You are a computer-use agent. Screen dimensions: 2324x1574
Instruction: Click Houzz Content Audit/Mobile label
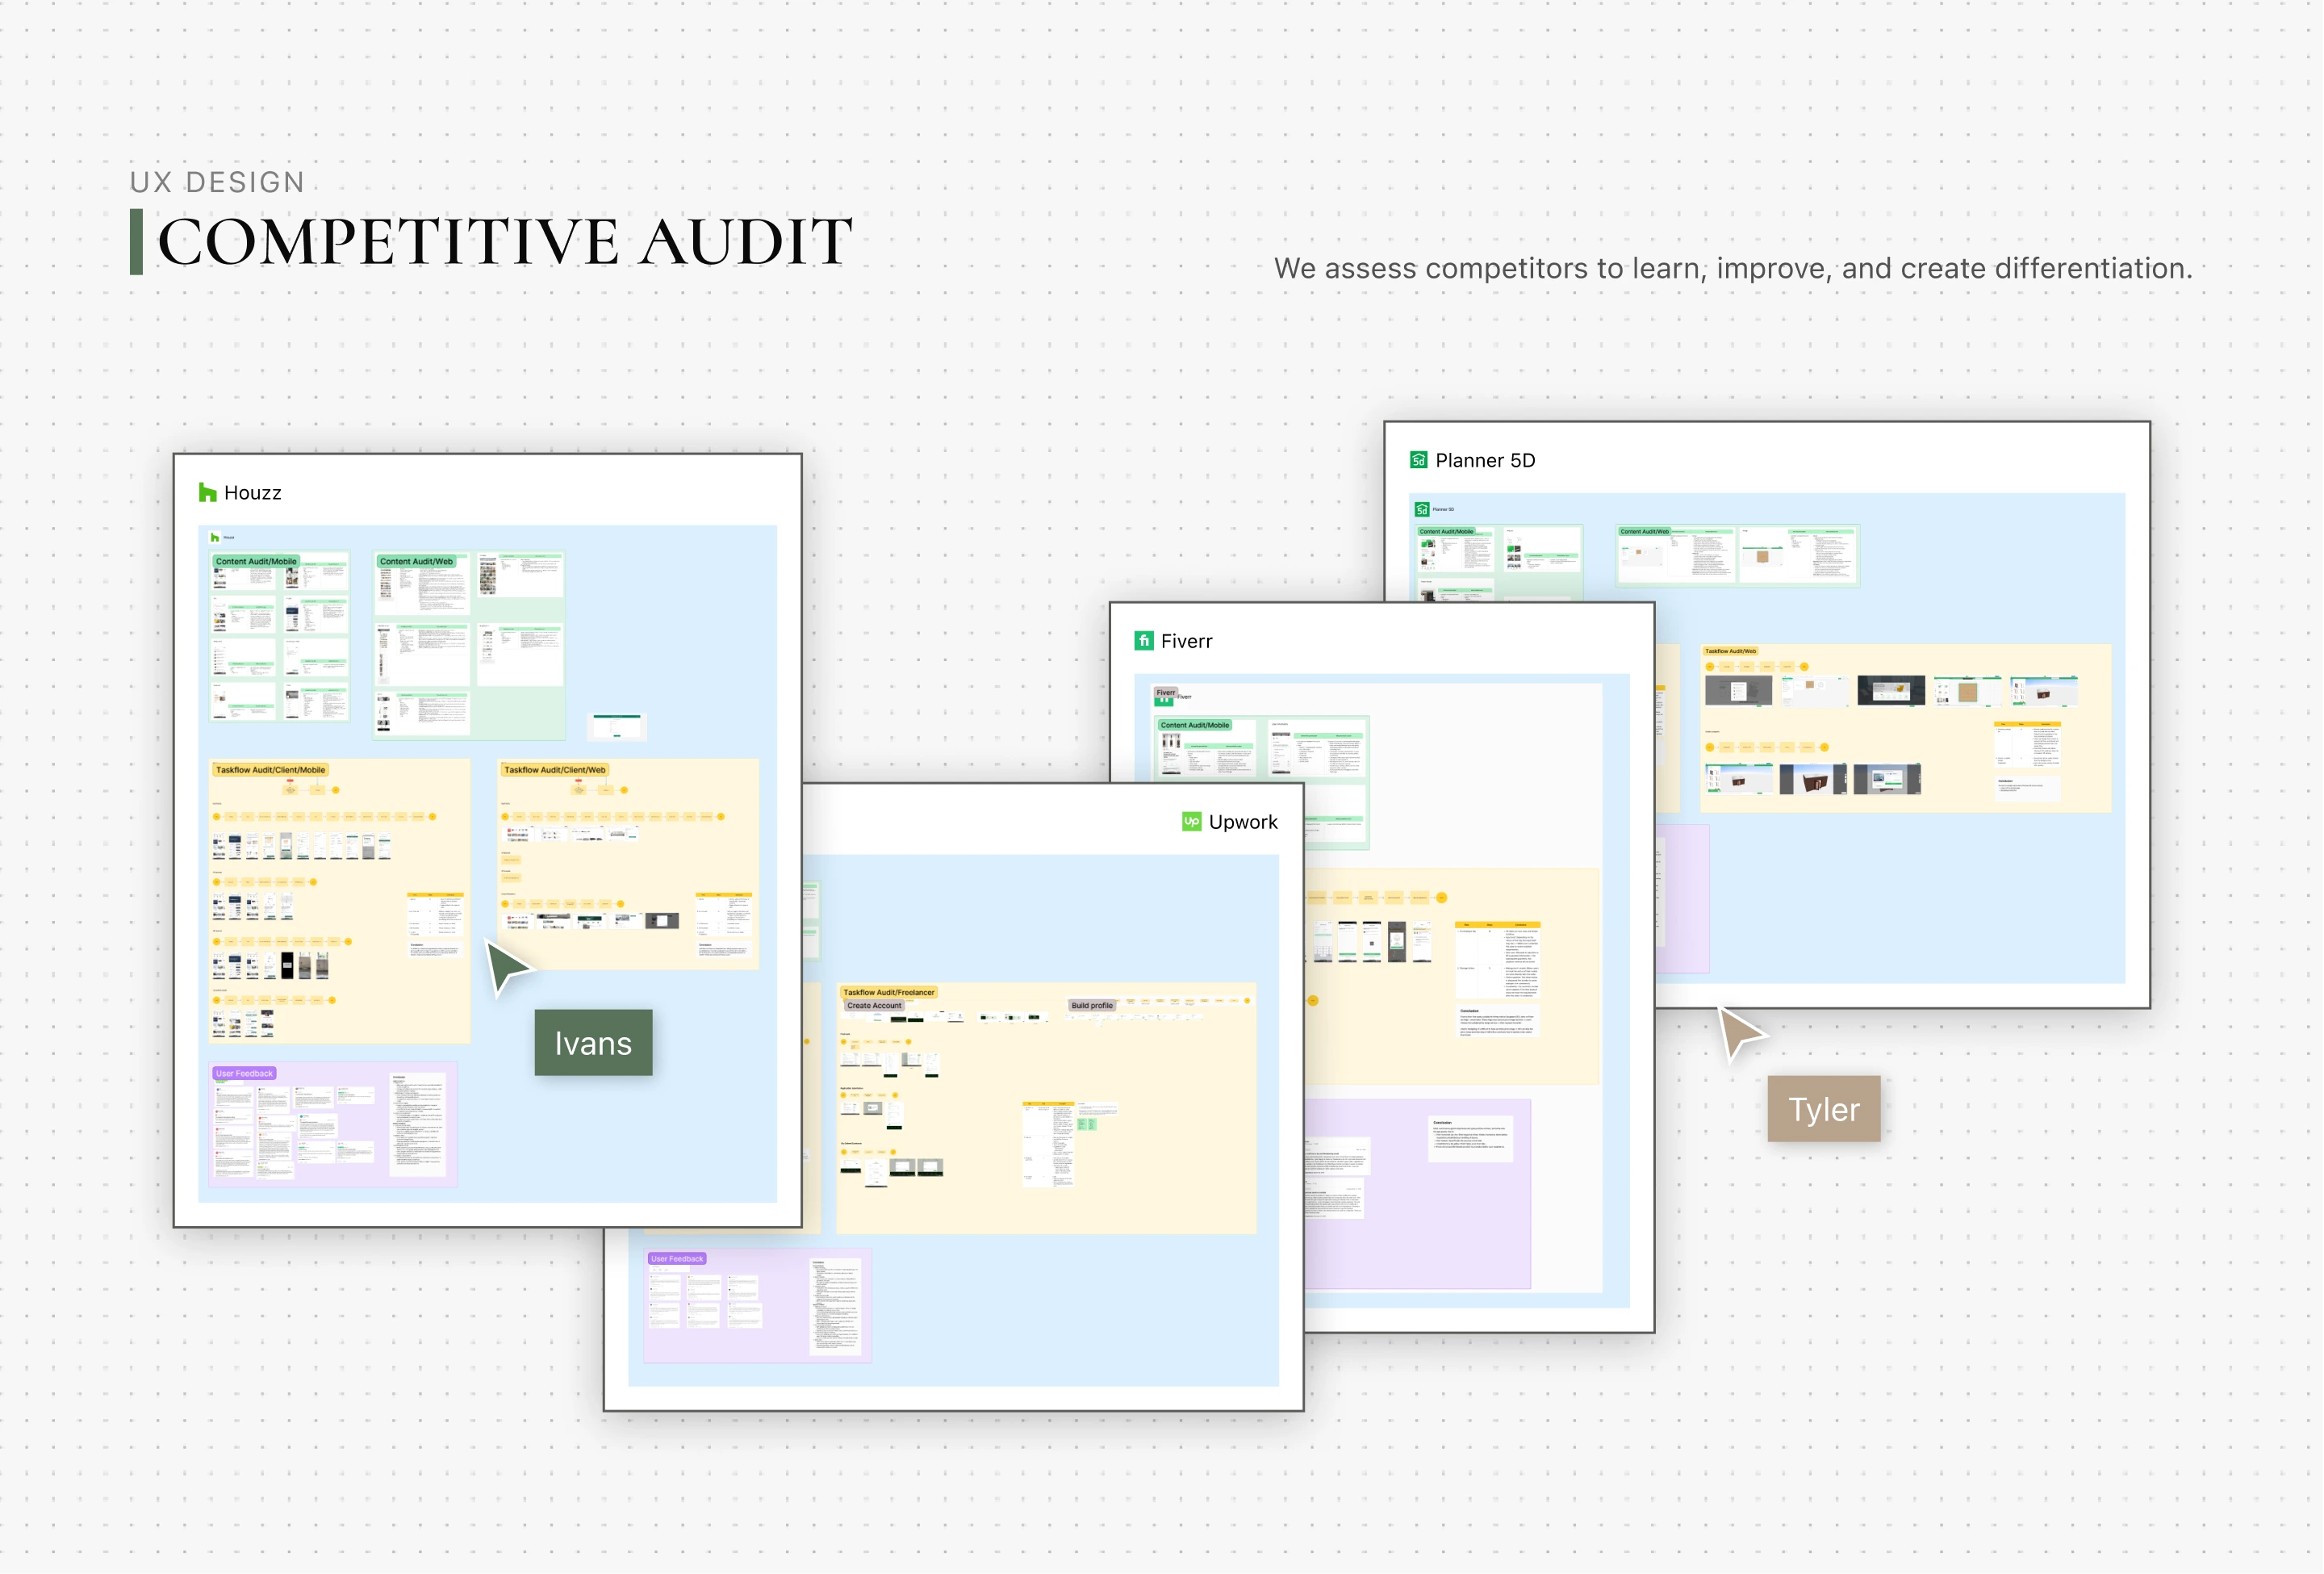pos(256,561)
